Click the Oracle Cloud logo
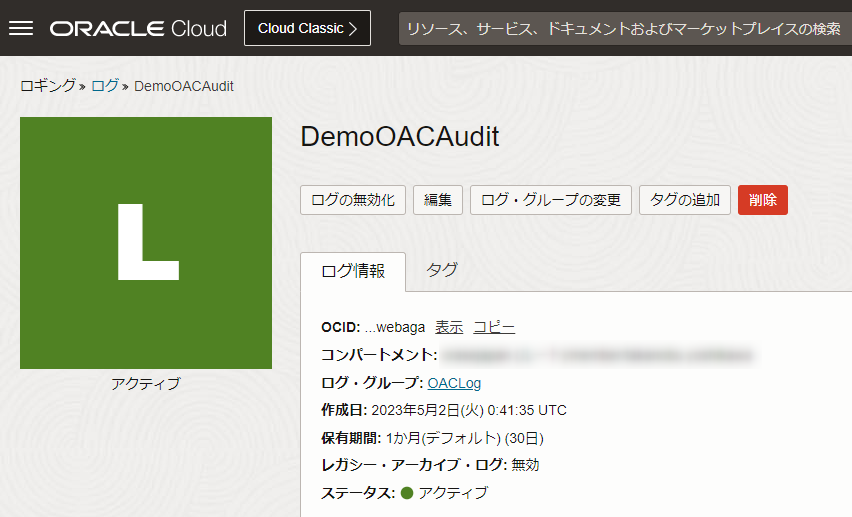 click(x=138, y=28)
